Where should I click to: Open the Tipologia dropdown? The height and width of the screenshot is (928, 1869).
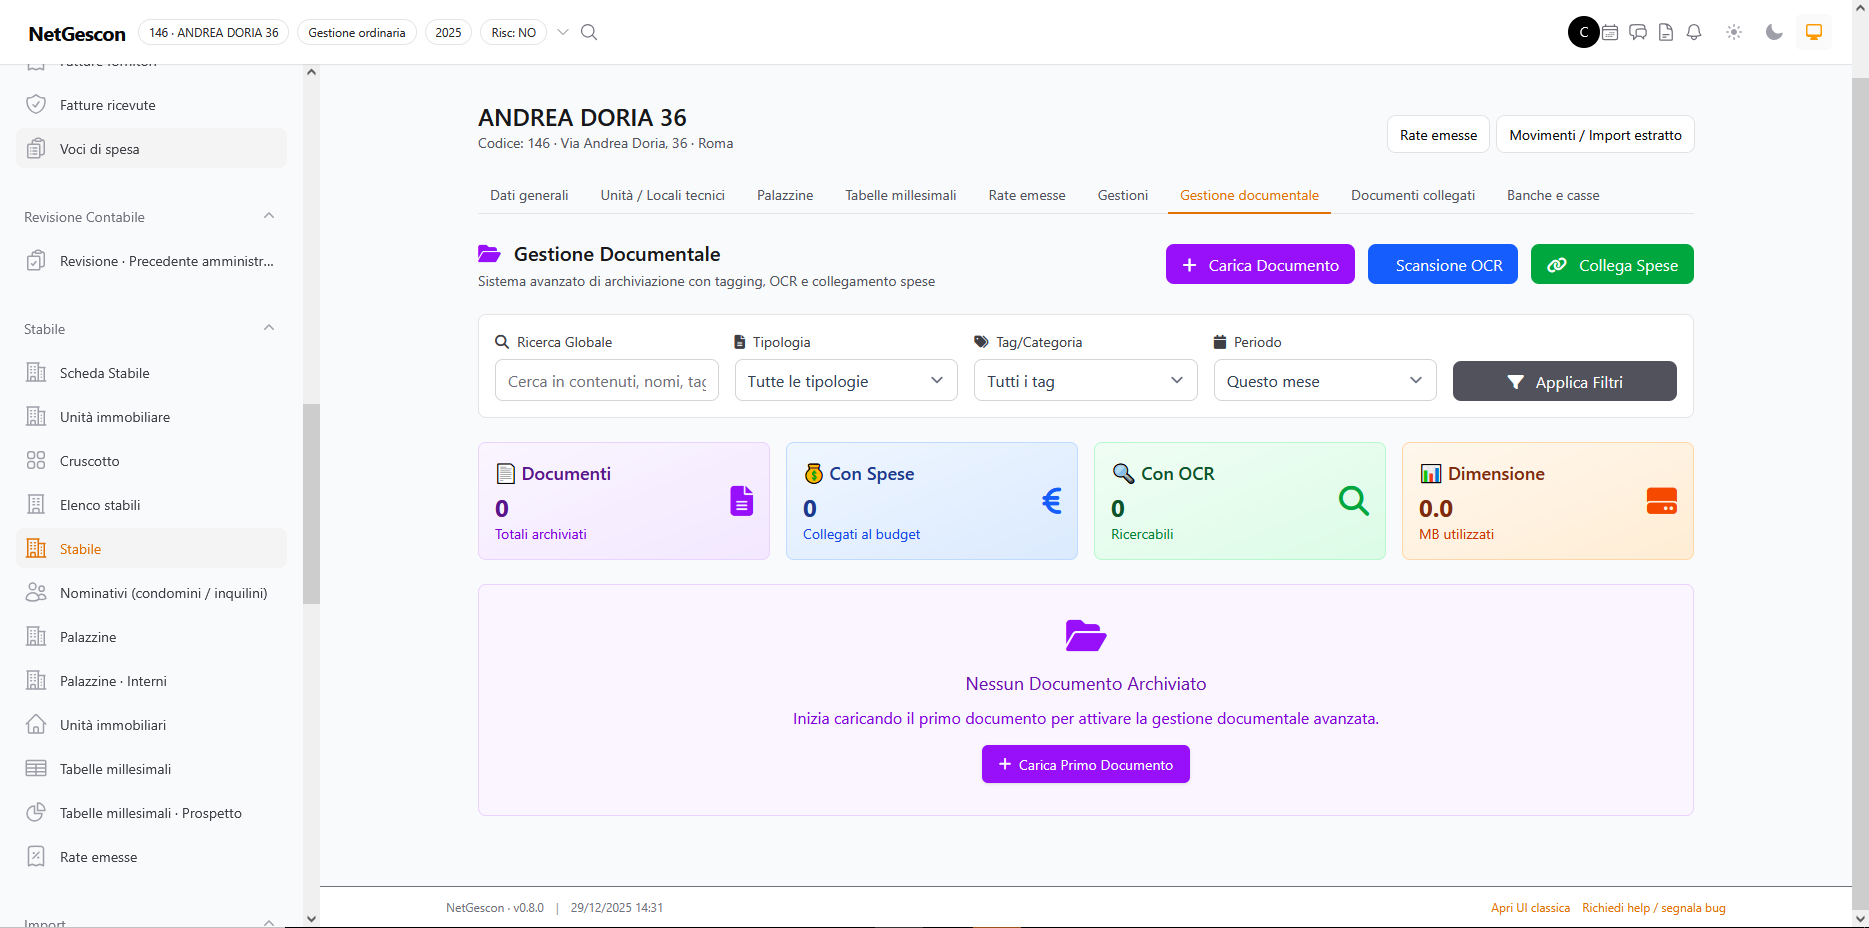tap(846, 381)
